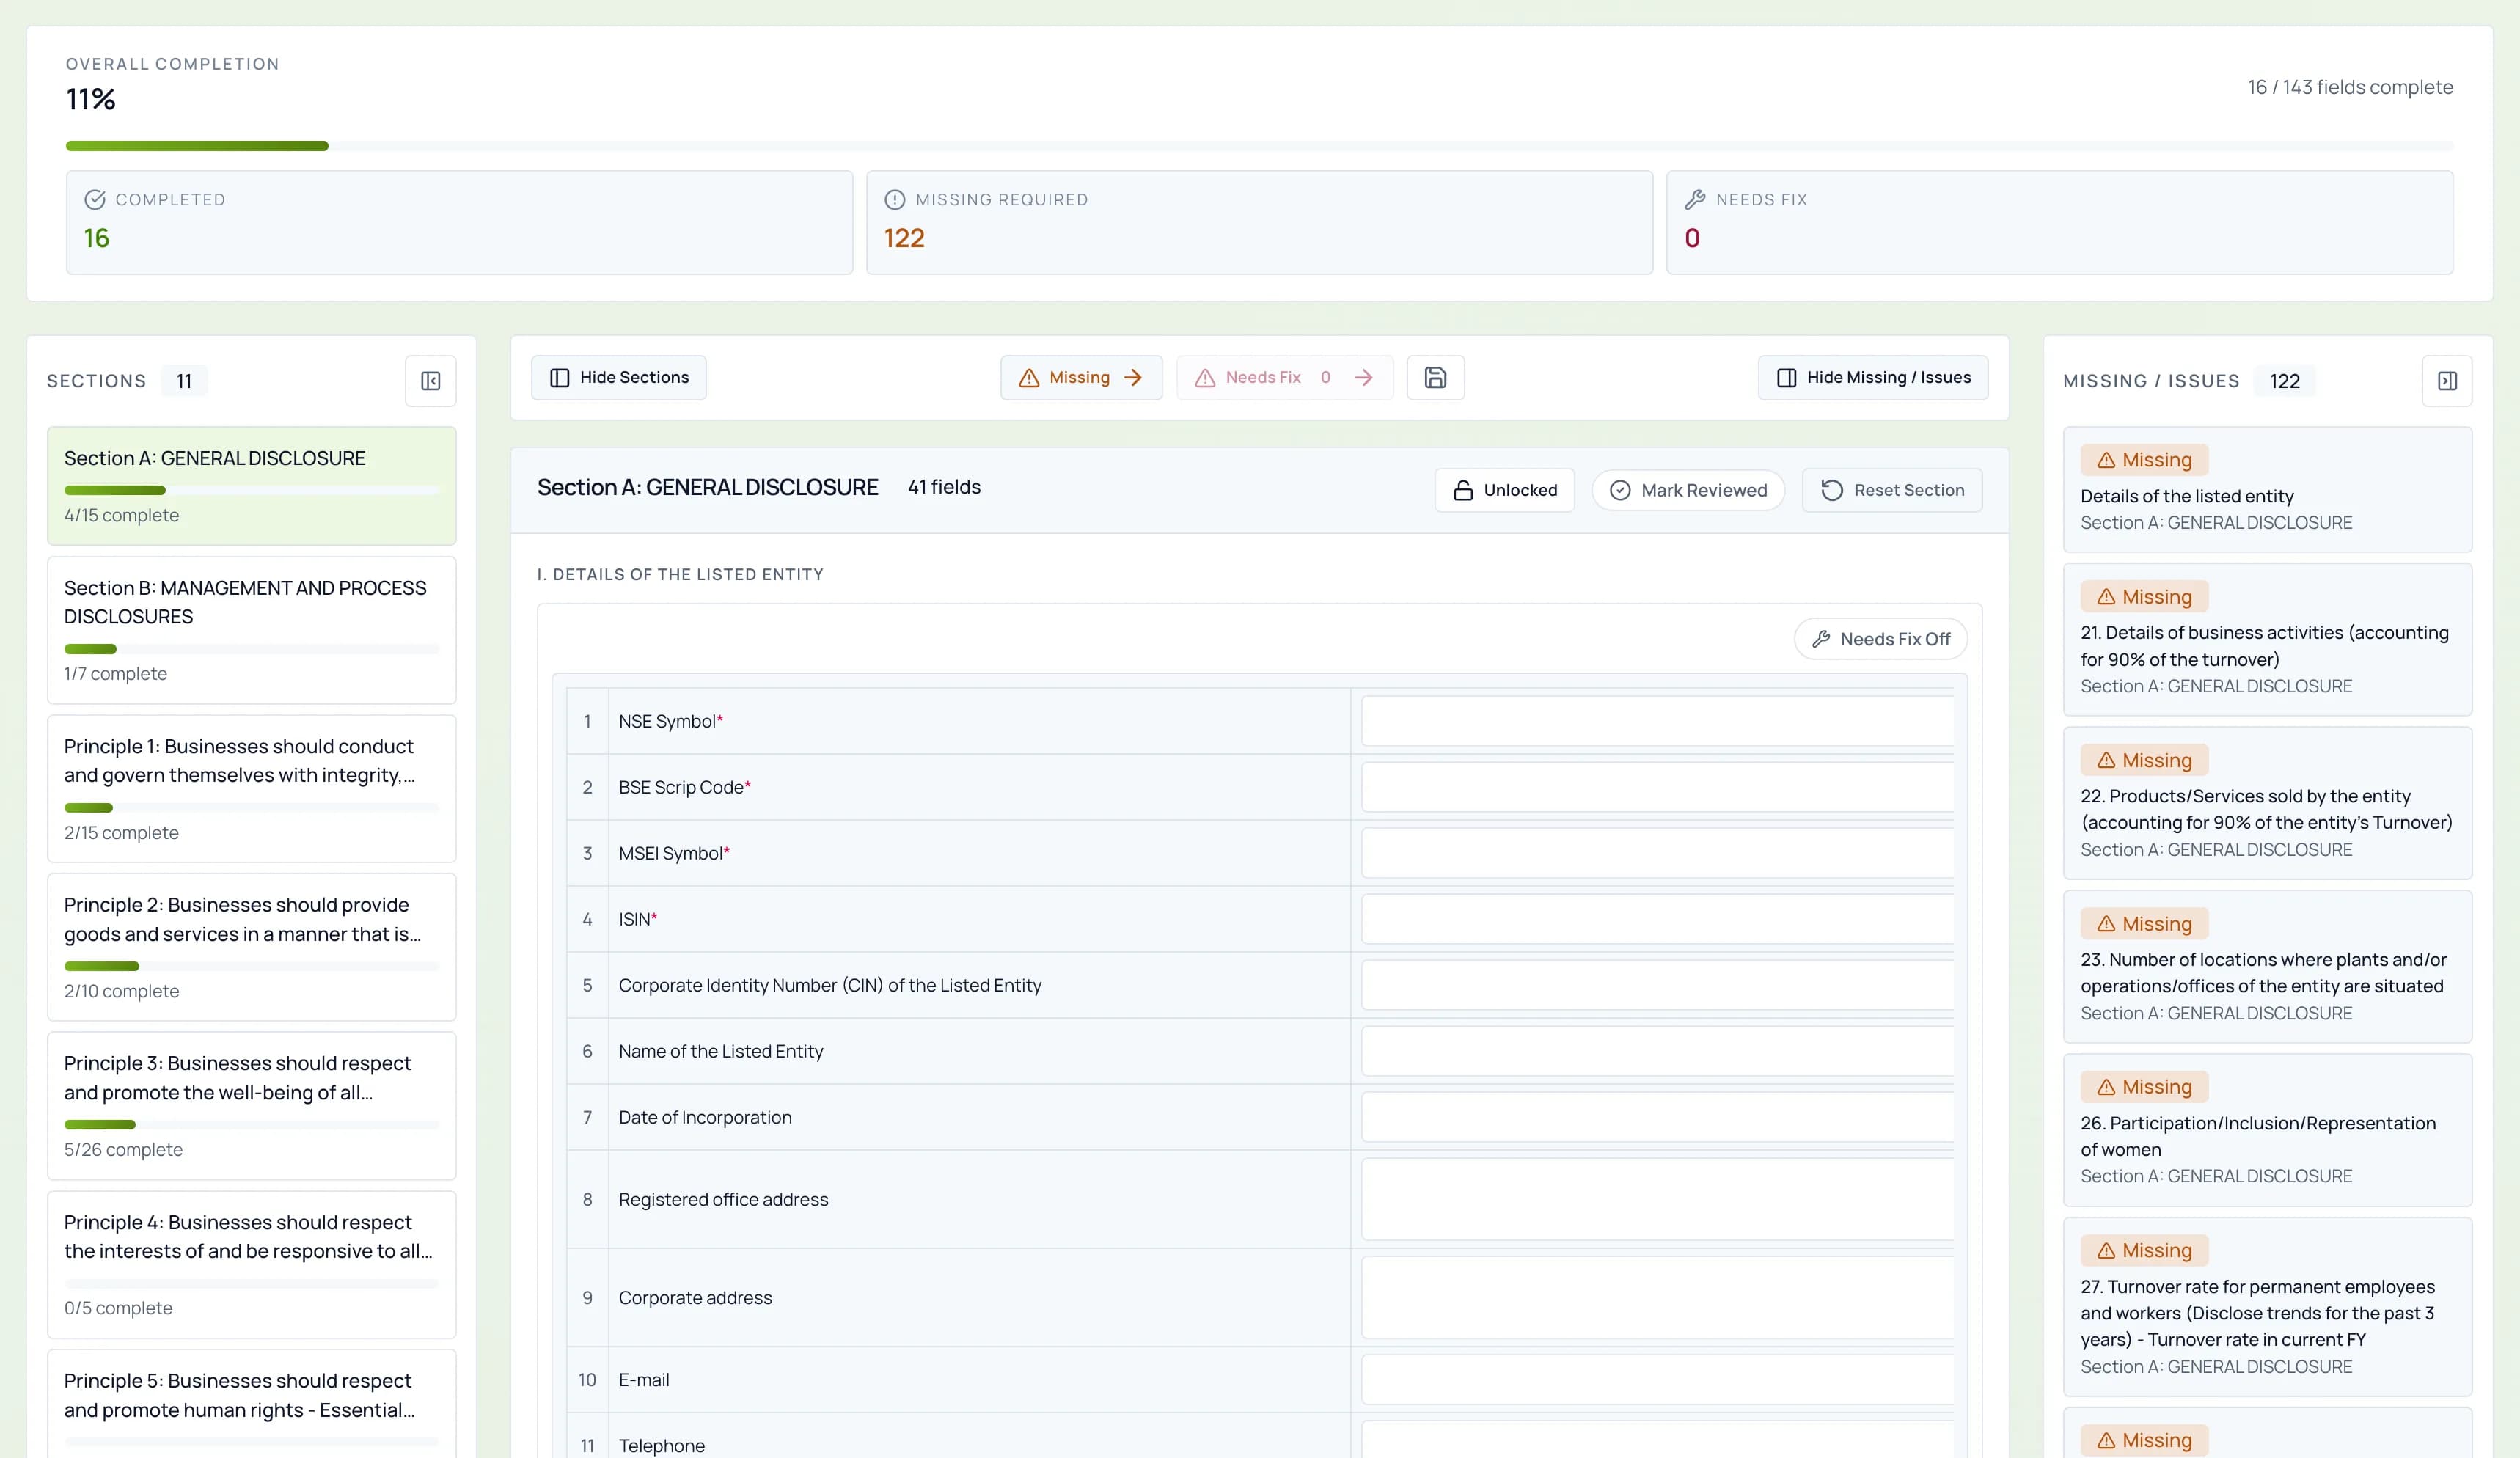Click Name of the Listed Entity input
Image resolution: width=2520 pixels, height=1458 pixels.
(x=1657, y=1051)
